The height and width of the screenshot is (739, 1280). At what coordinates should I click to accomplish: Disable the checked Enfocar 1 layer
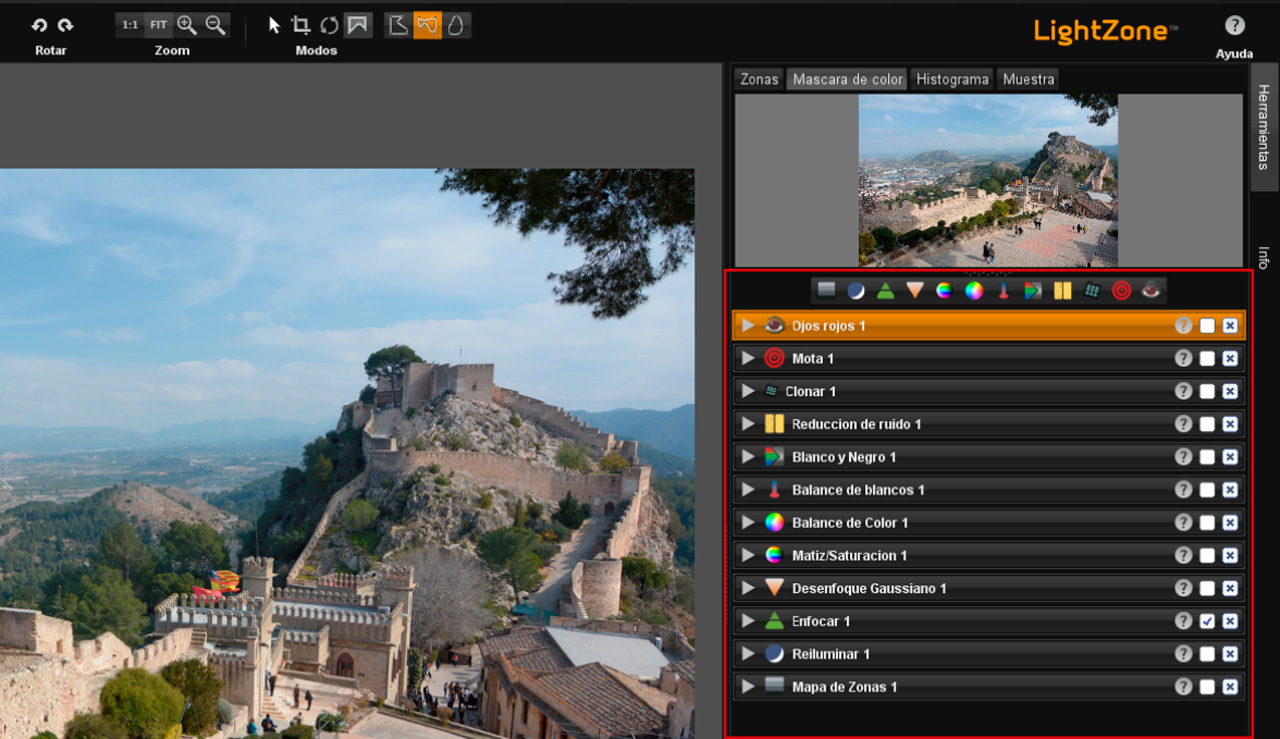1207,621
